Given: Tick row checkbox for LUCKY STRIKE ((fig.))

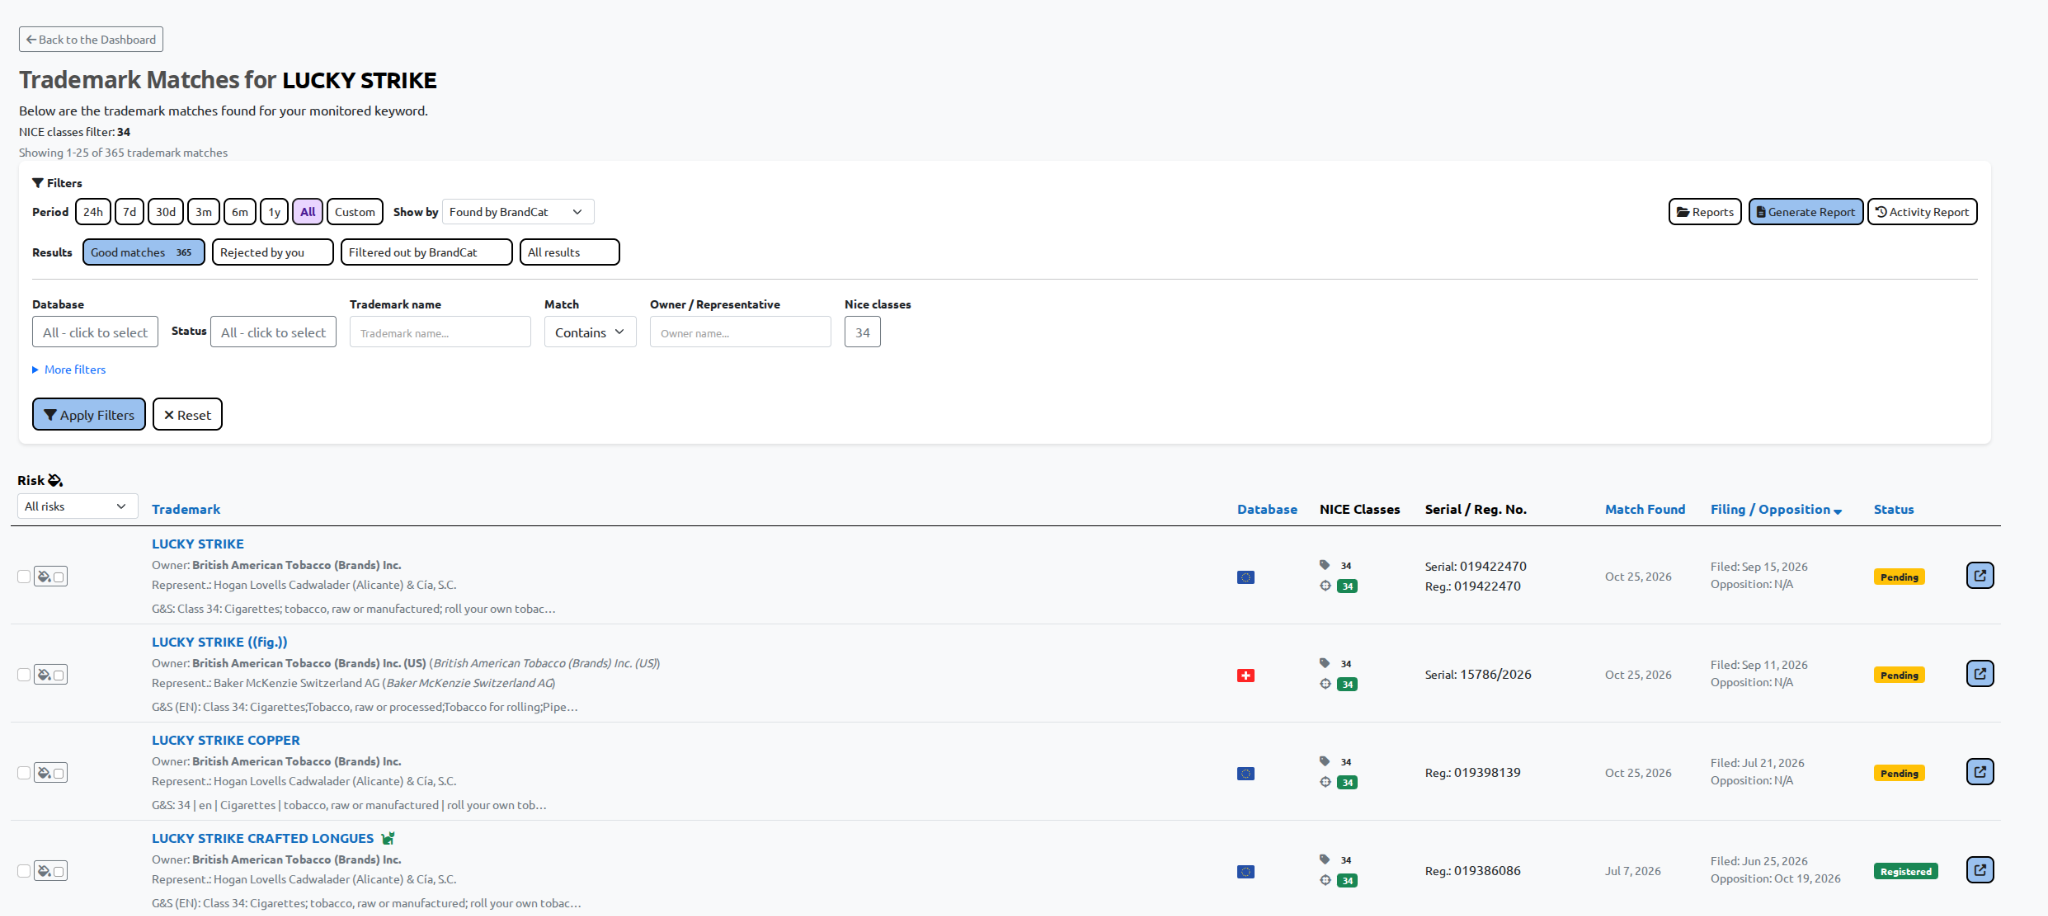Looking at the screenshot, I should (x=24, y=675).
